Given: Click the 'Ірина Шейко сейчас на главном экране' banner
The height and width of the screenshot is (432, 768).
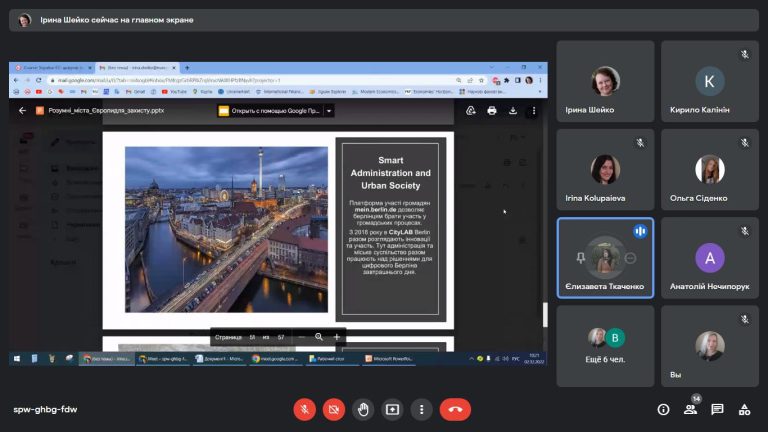Looking at the screenshot, I should 384,20.
